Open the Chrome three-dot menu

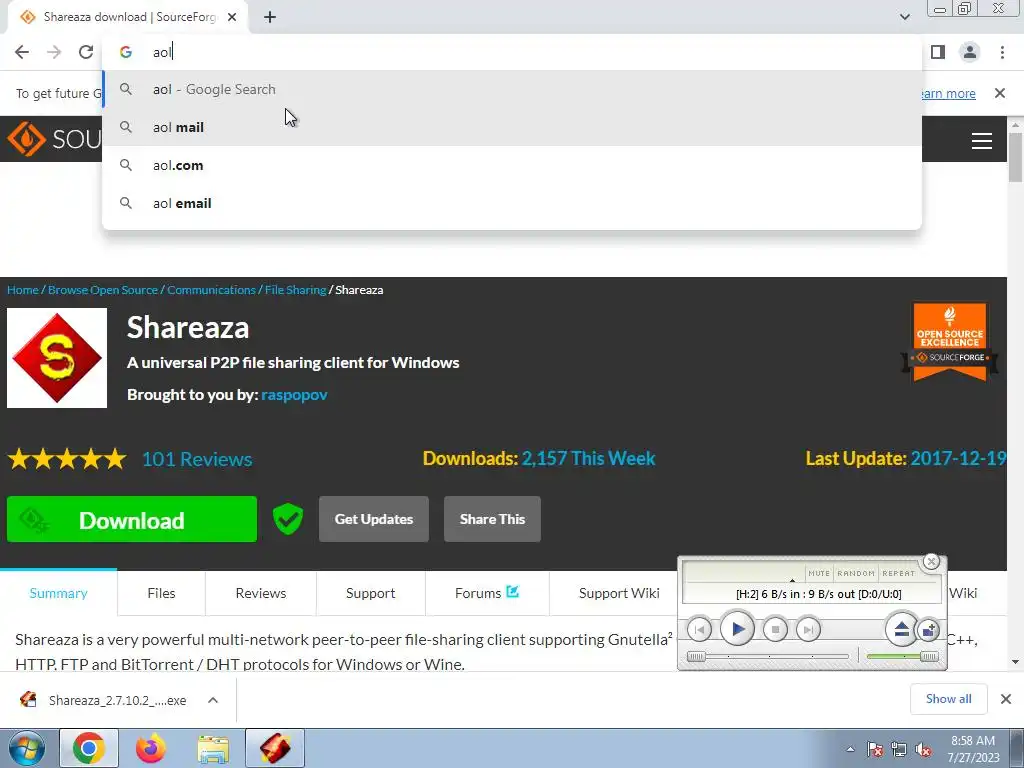point(1002,52)
